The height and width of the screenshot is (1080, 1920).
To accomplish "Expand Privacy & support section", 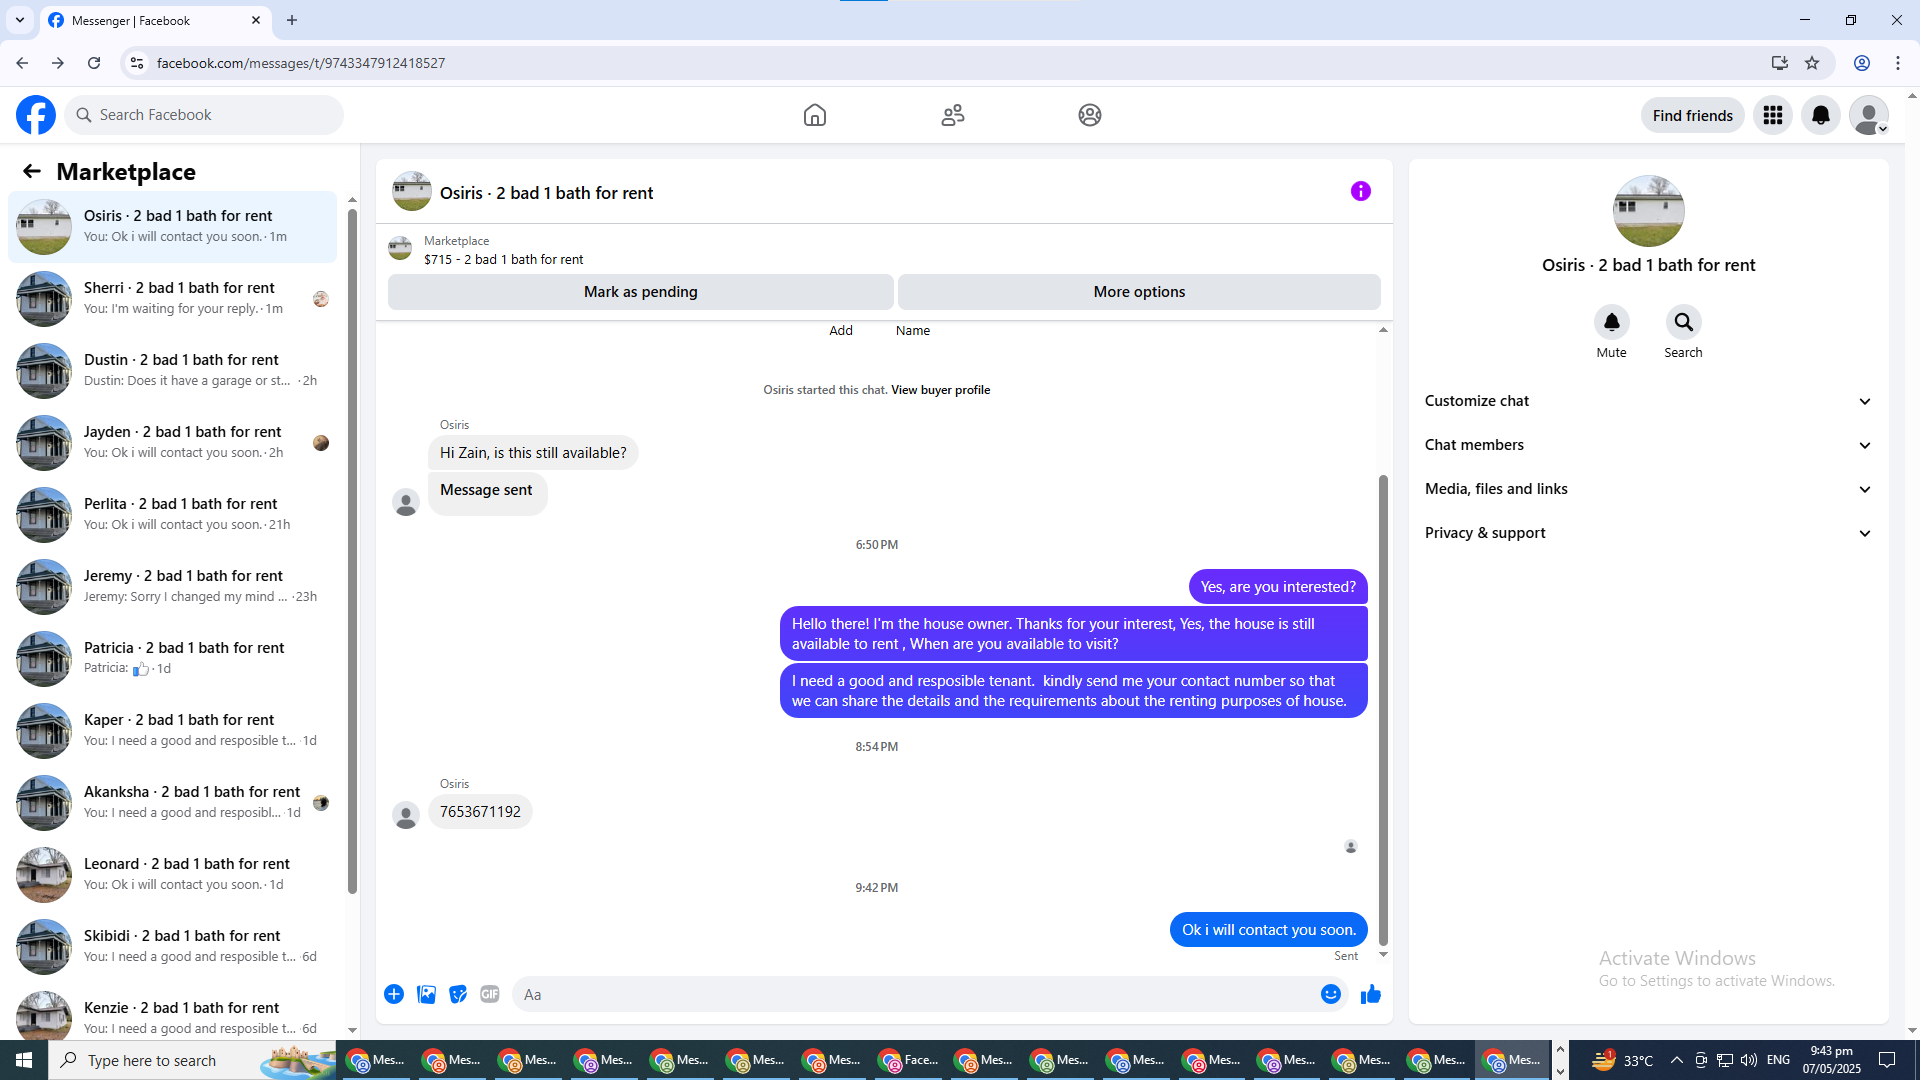I will pos(1647,533).
